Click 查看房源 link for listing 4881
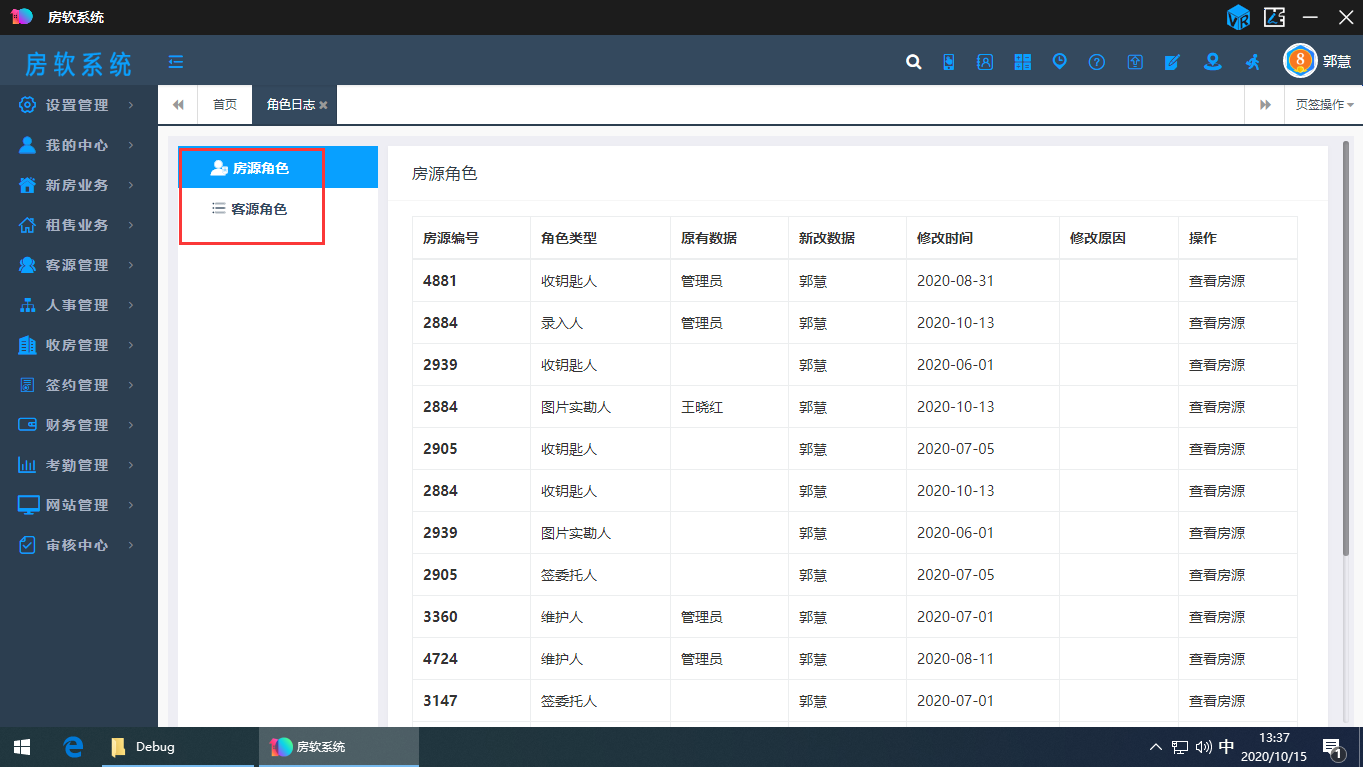The image size is (1363, 767). point(1216,281)
